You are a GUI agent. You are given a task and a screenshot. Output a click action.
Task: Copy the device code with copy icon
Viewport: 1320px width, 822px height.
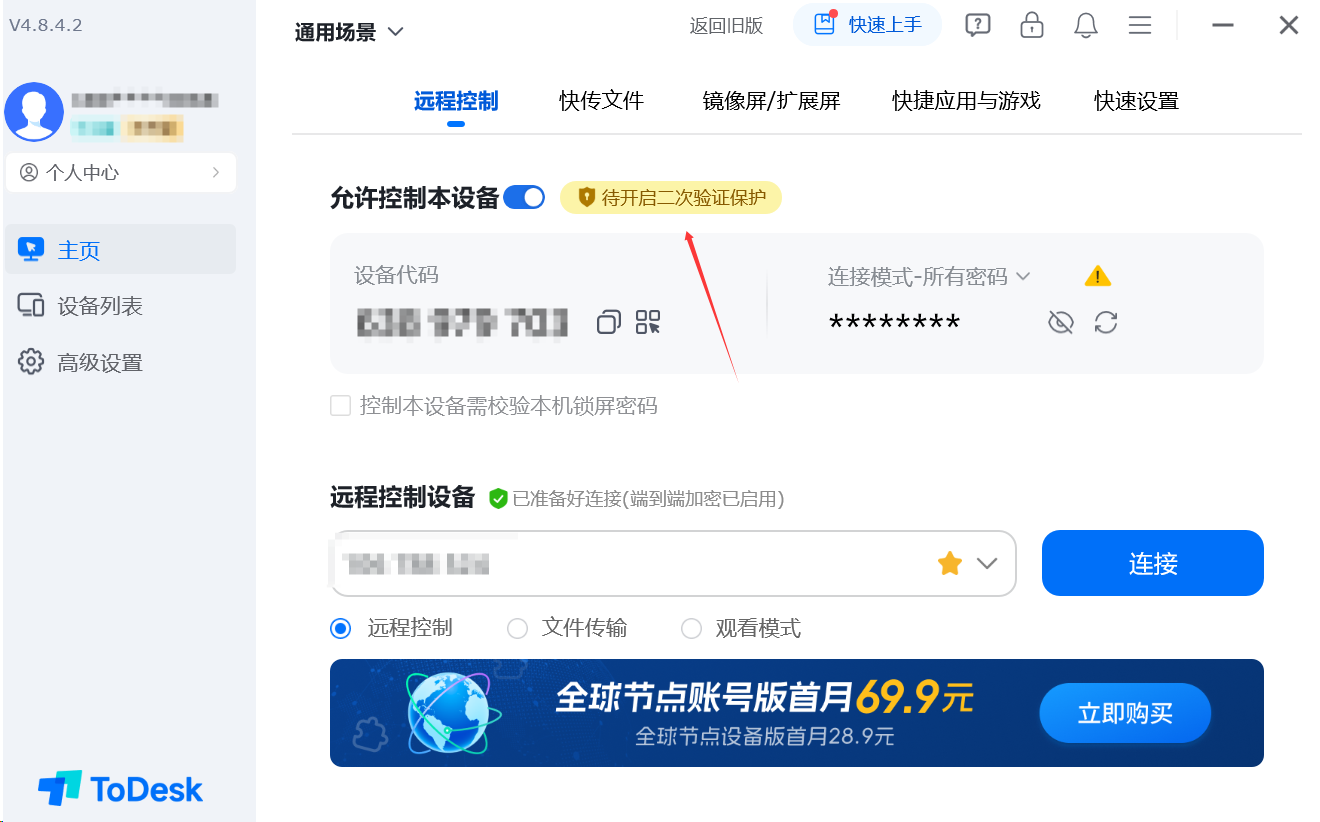point(608,322)
